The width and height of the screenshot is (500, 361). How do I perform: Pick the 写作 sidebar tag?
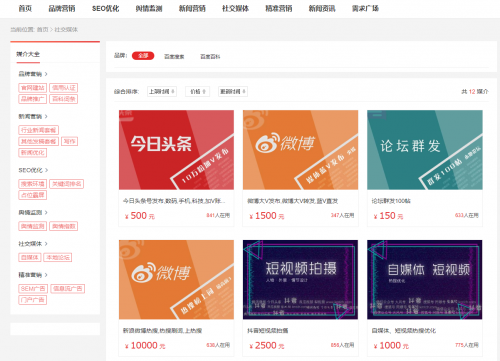[x=69, y=141]
